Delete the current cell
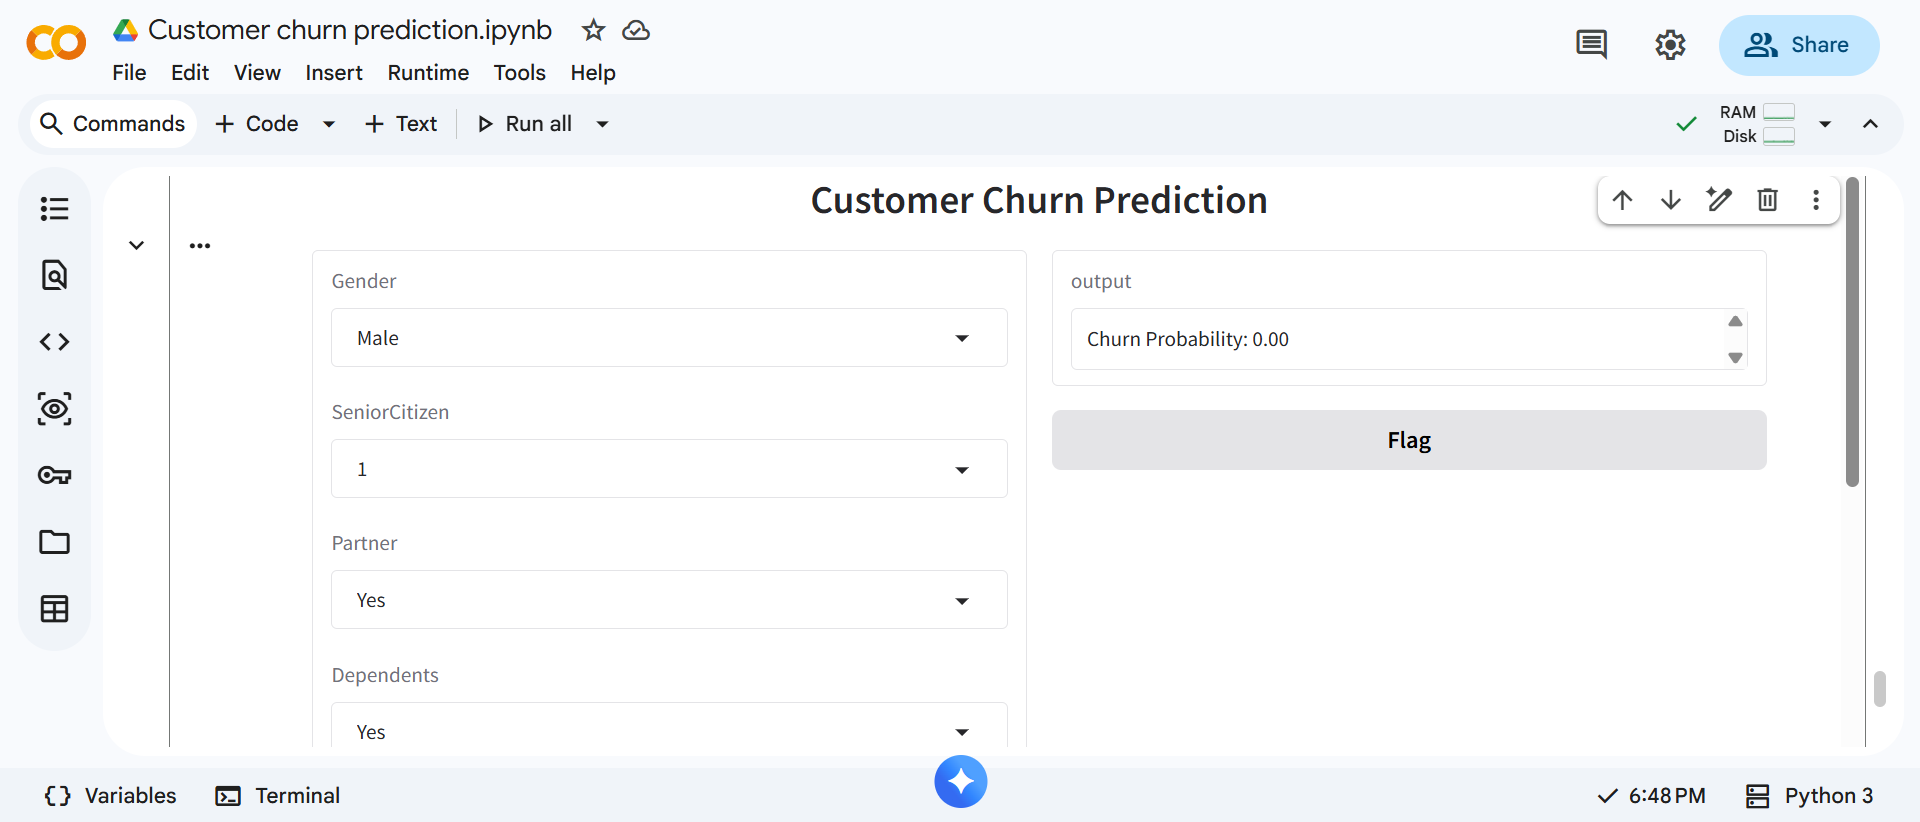The width and height of the screenshot is (1920, 822). (1767, 200)
